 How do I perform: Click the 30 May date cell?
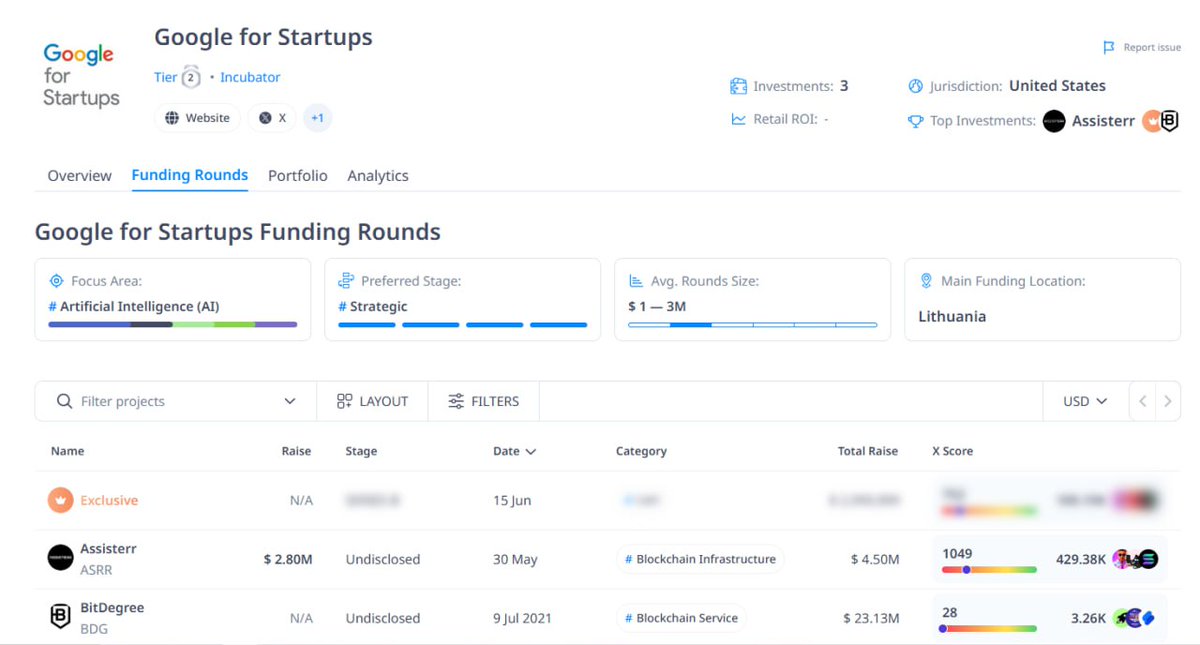coord(515,559)
